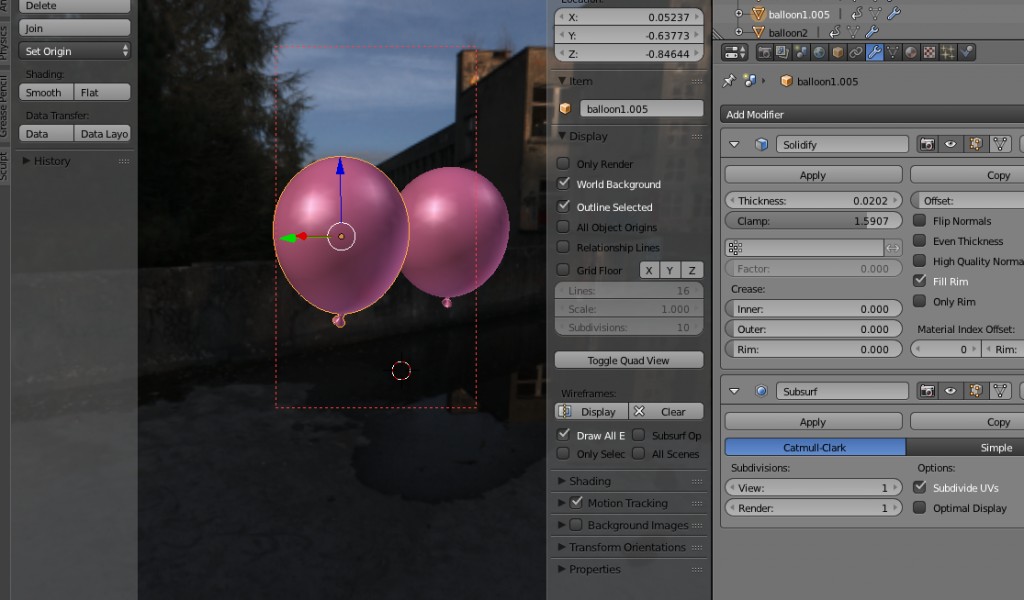Open the Particles properties tab

click(947, 52)
